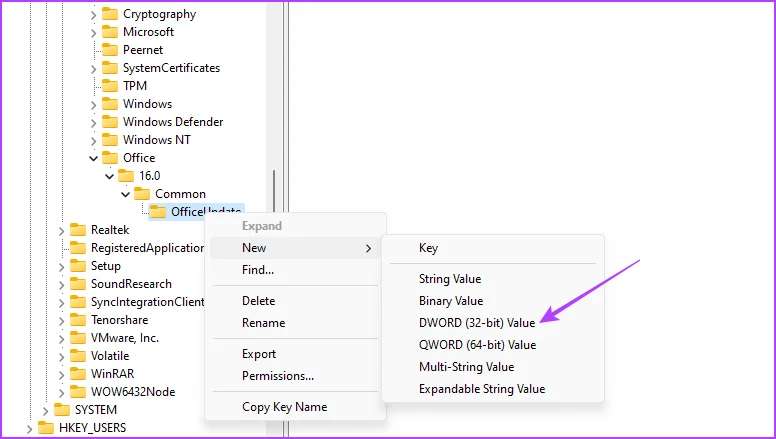This screenshot has width=776, height=439.
Task: Click the Common folder icon
Action: point(142,194)
